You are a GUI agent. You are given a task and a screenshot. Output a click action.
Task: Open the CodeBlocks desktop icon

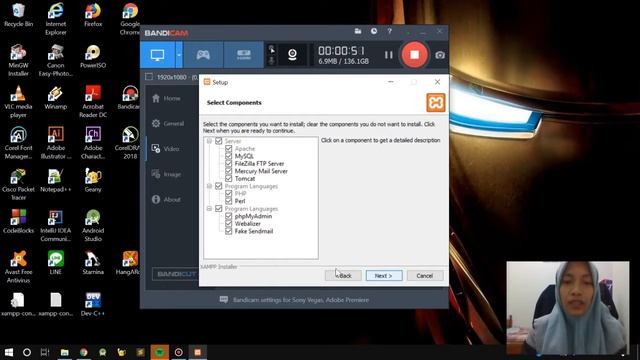point(18,222)
